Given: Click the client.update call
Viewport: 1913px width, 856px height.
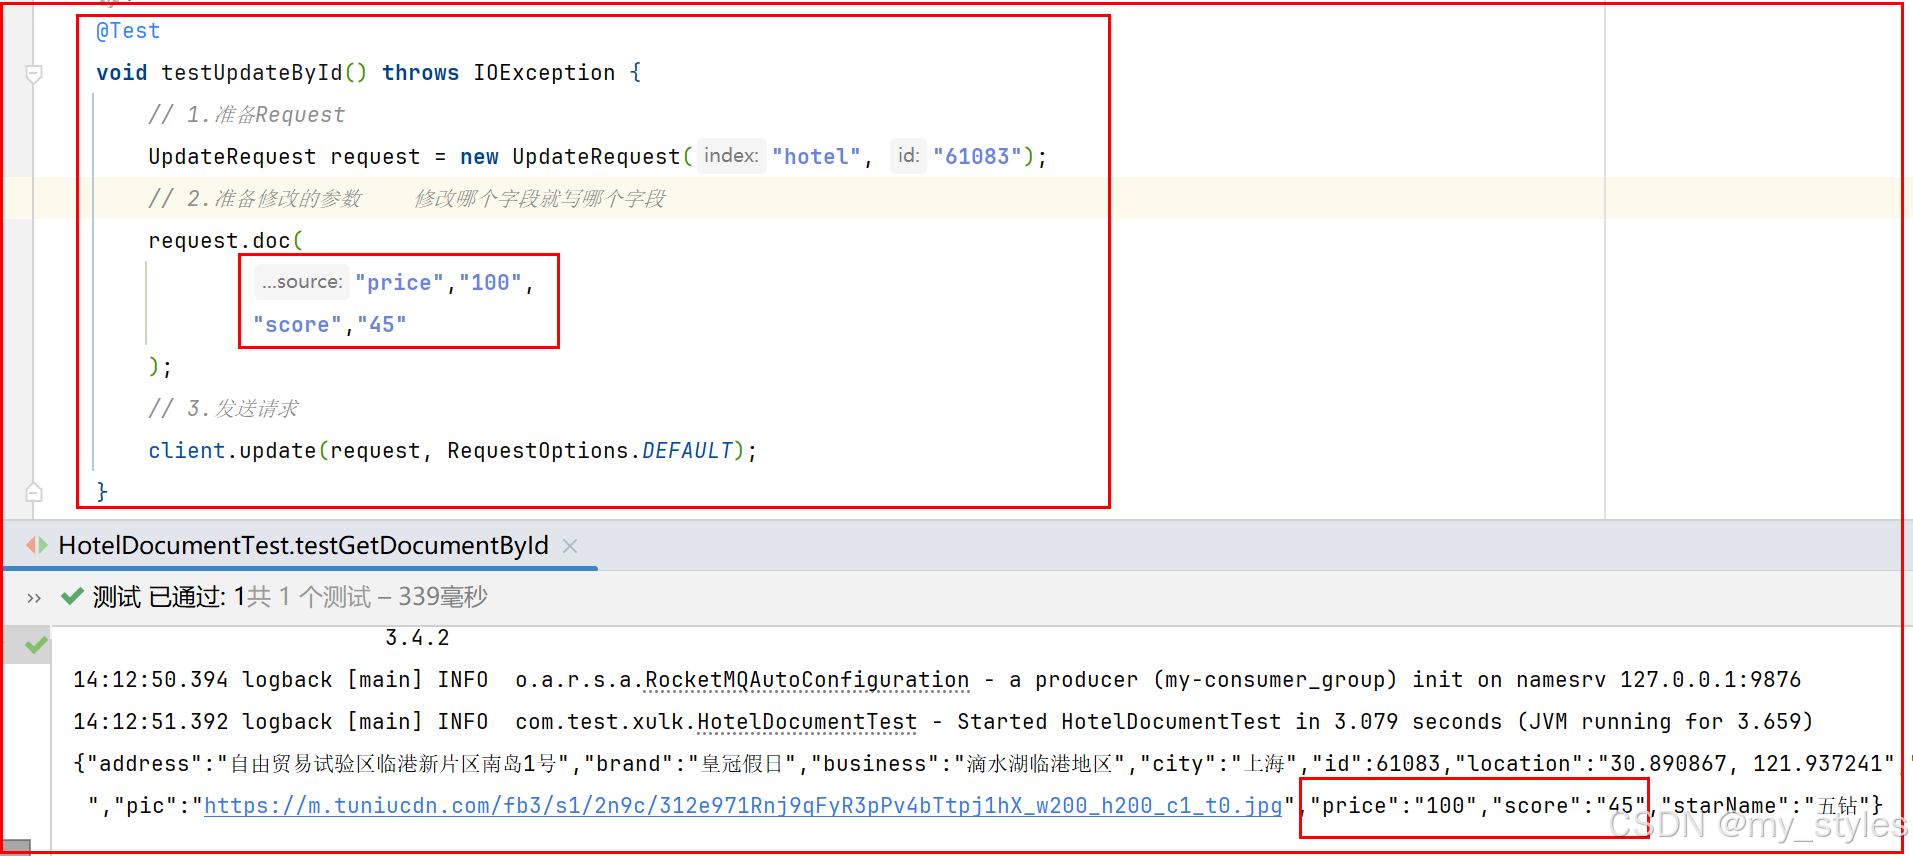Looking at the screenshot, I should point(232,451).
